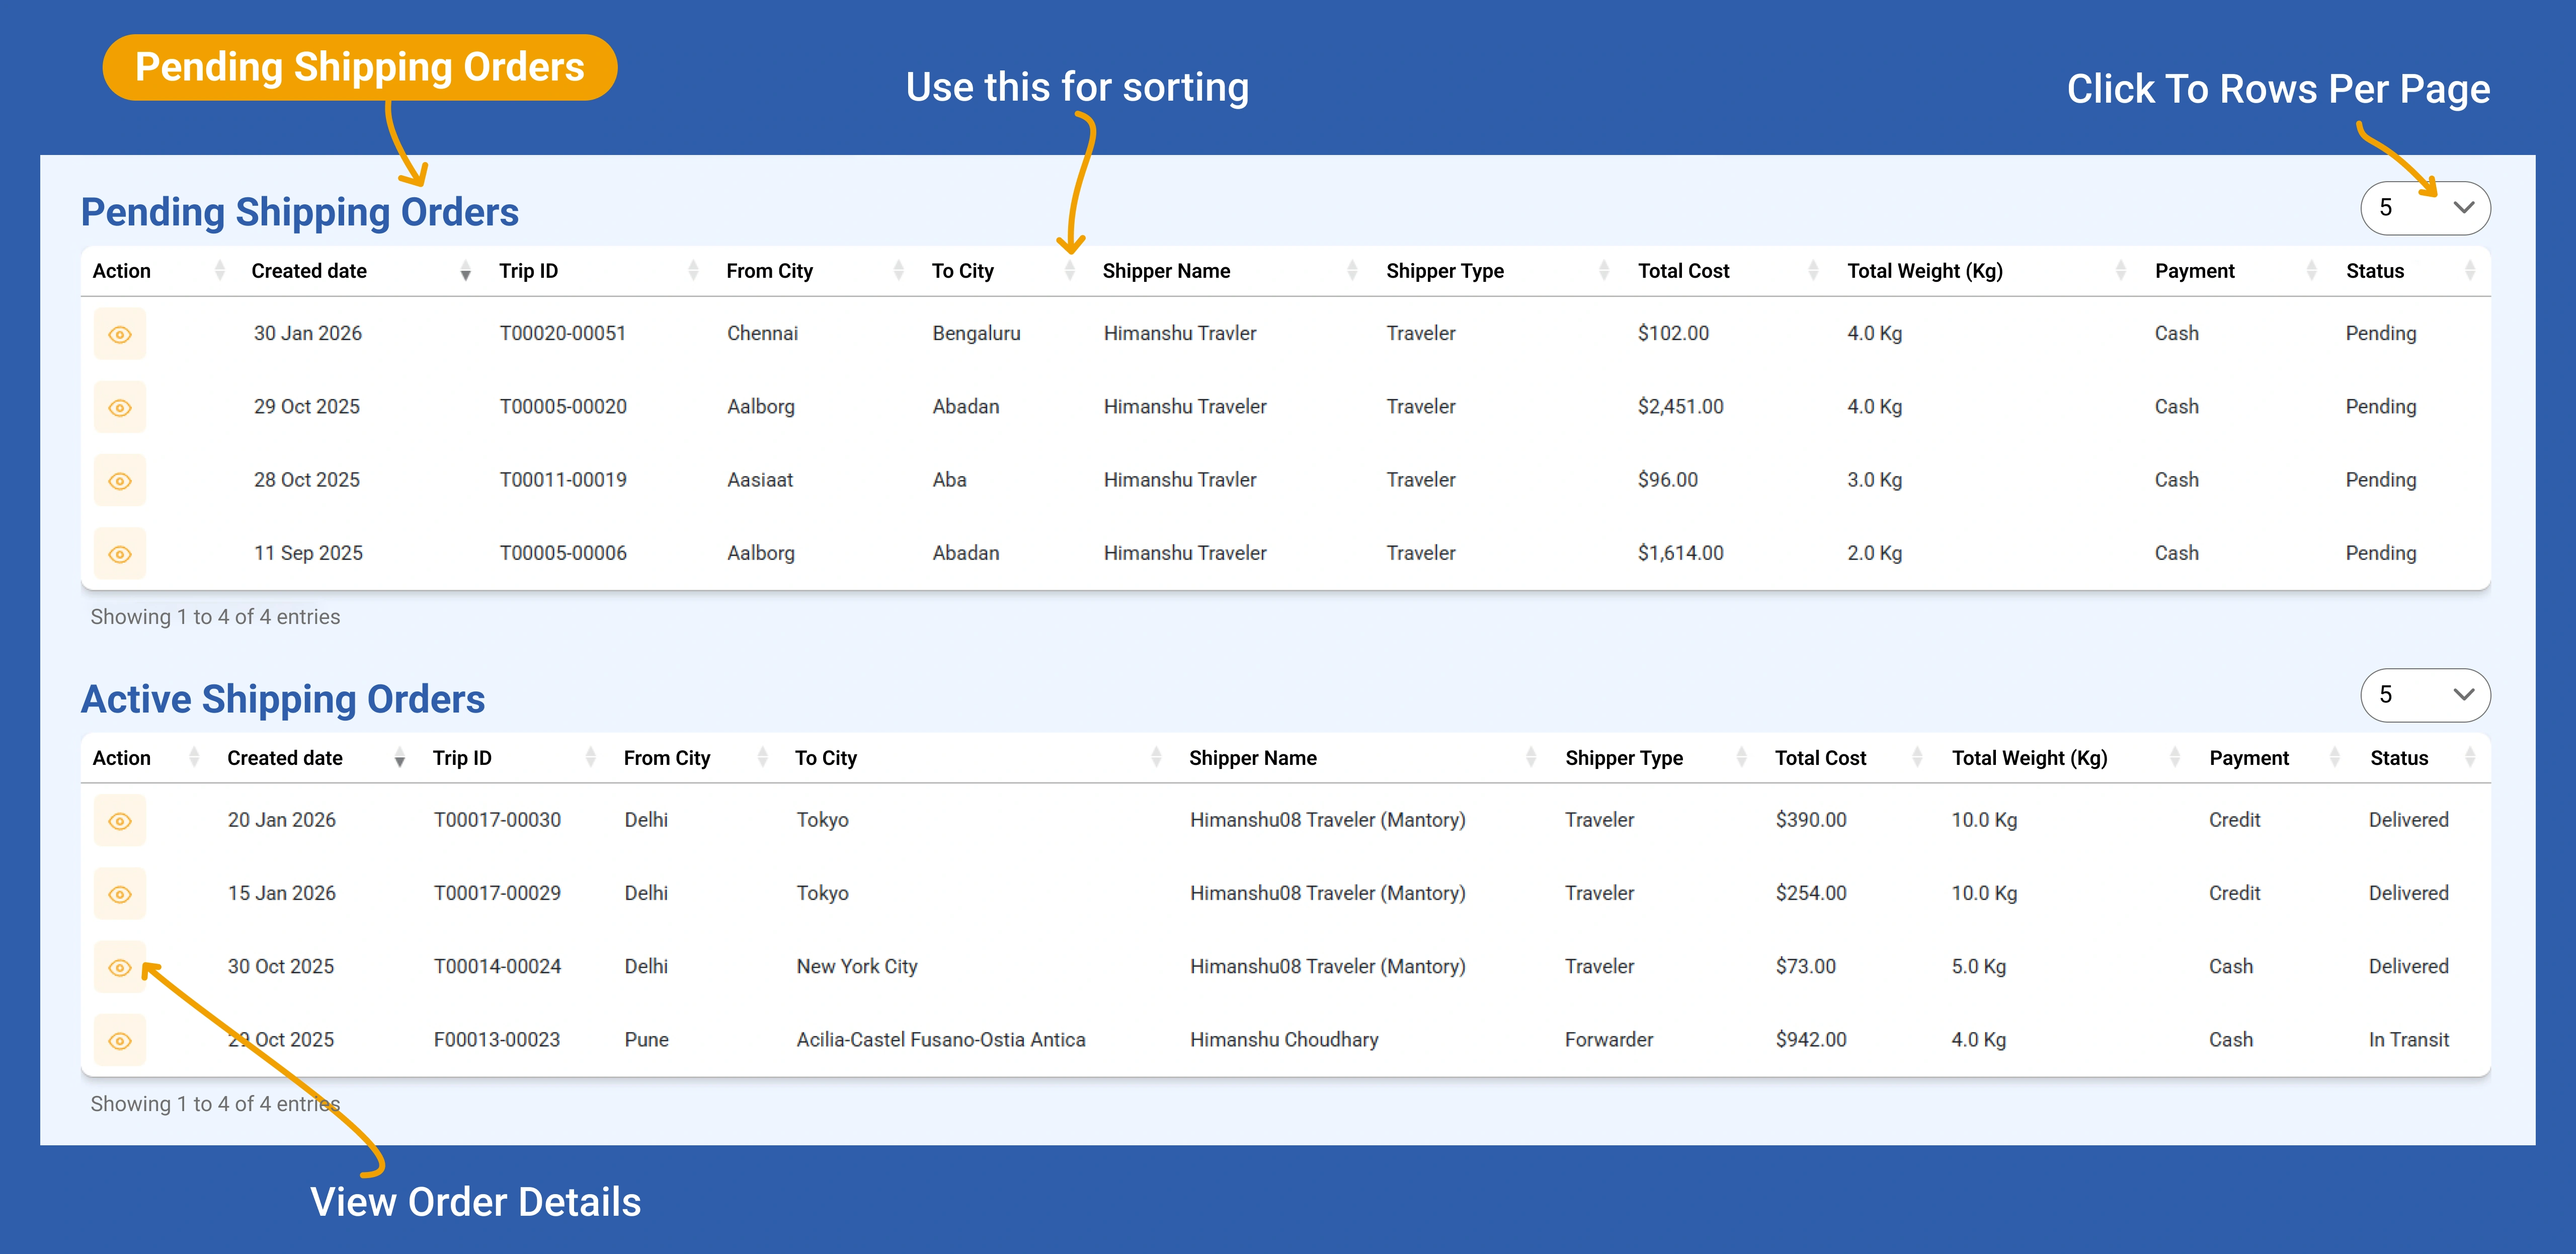
Task: View order details for trip T00017-00029
Action: tap(120, 894)
